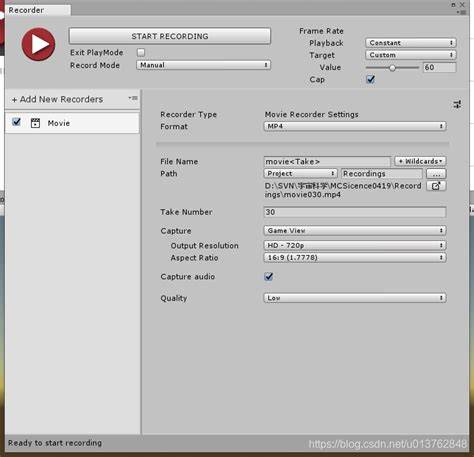The width and height of the screenshot is (474, 457).
Task: Open recorder list options menu icon
Action: click(133, 98)
